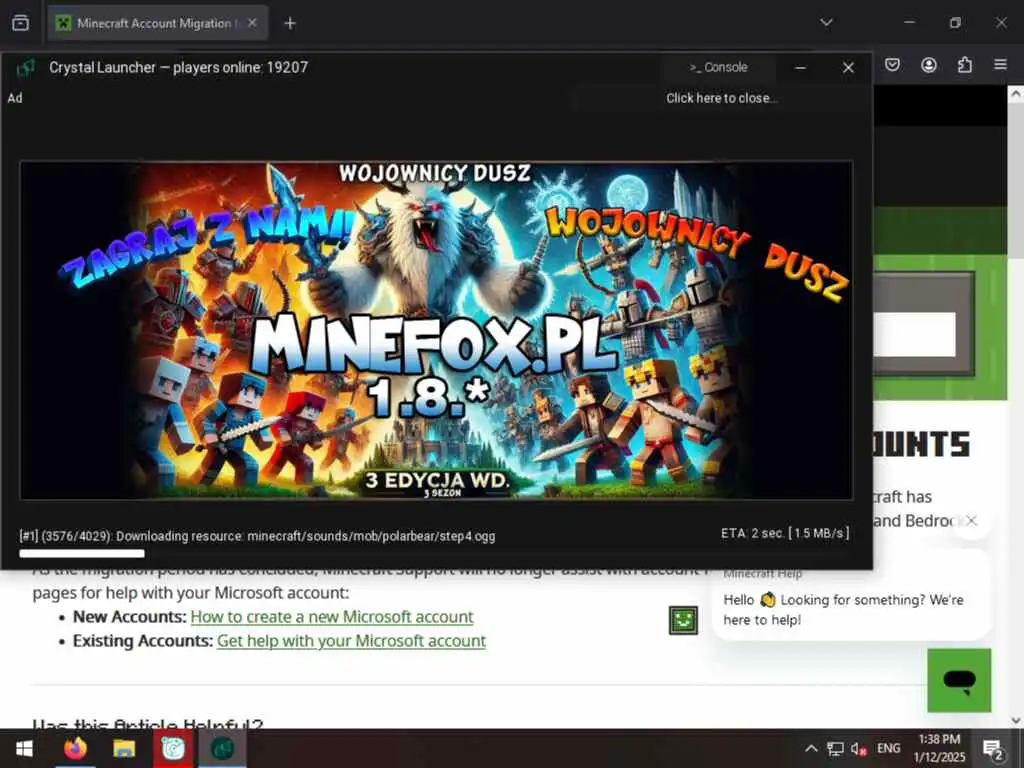This screenshot has height=768, width=1024.
Task: Open the Crystal Launcher Console
Action: pyautogui.click(x=718, y=67)
